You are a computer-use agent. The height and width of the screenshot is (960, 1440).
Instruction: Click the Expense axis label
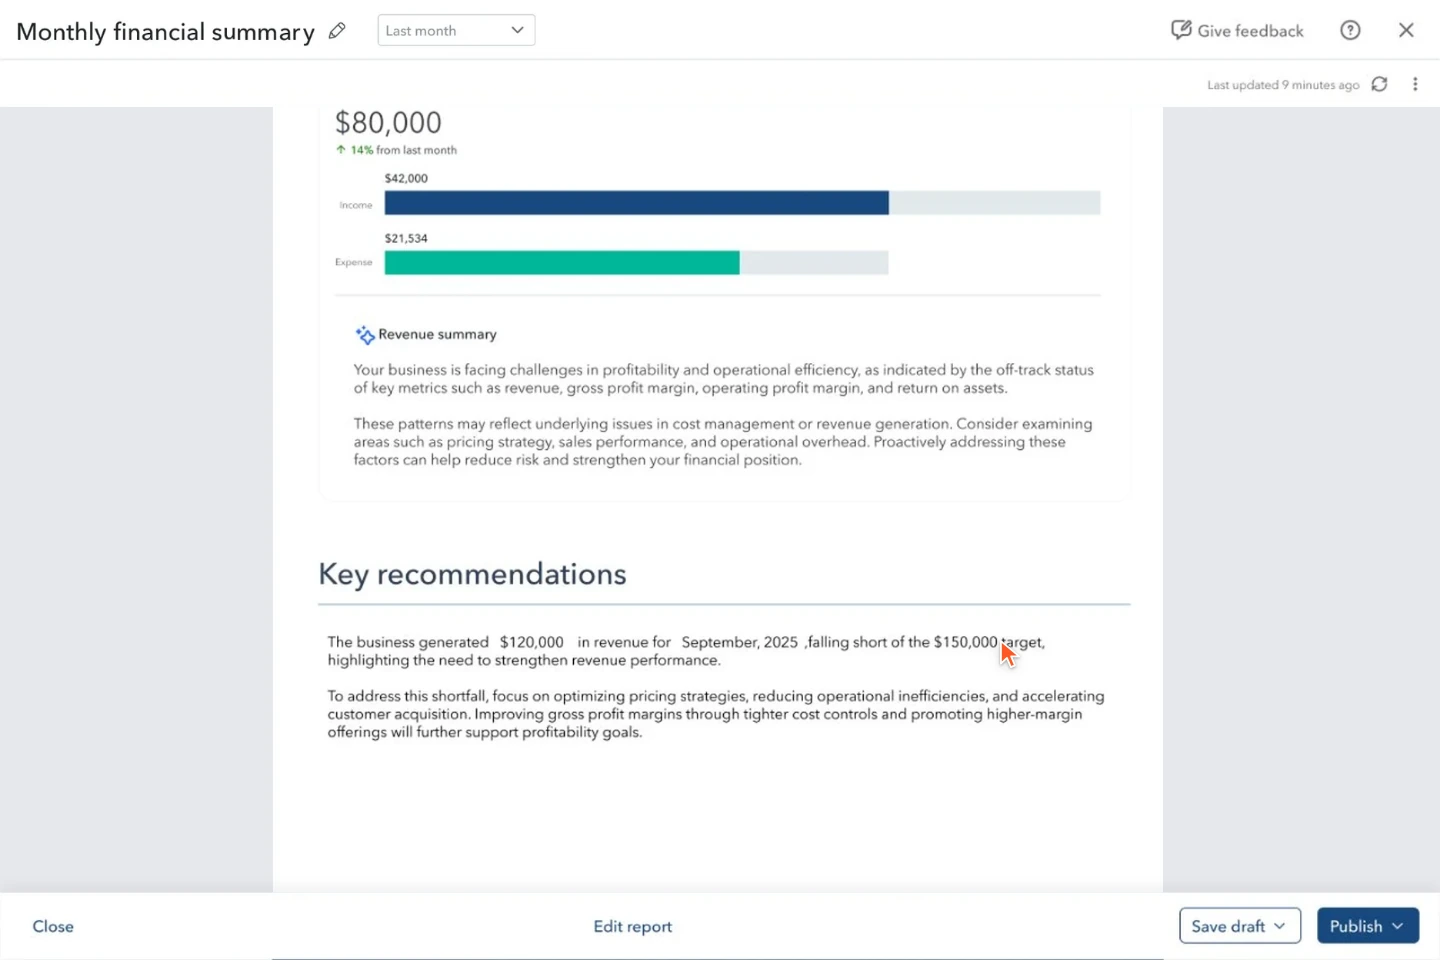pos(354,262)
